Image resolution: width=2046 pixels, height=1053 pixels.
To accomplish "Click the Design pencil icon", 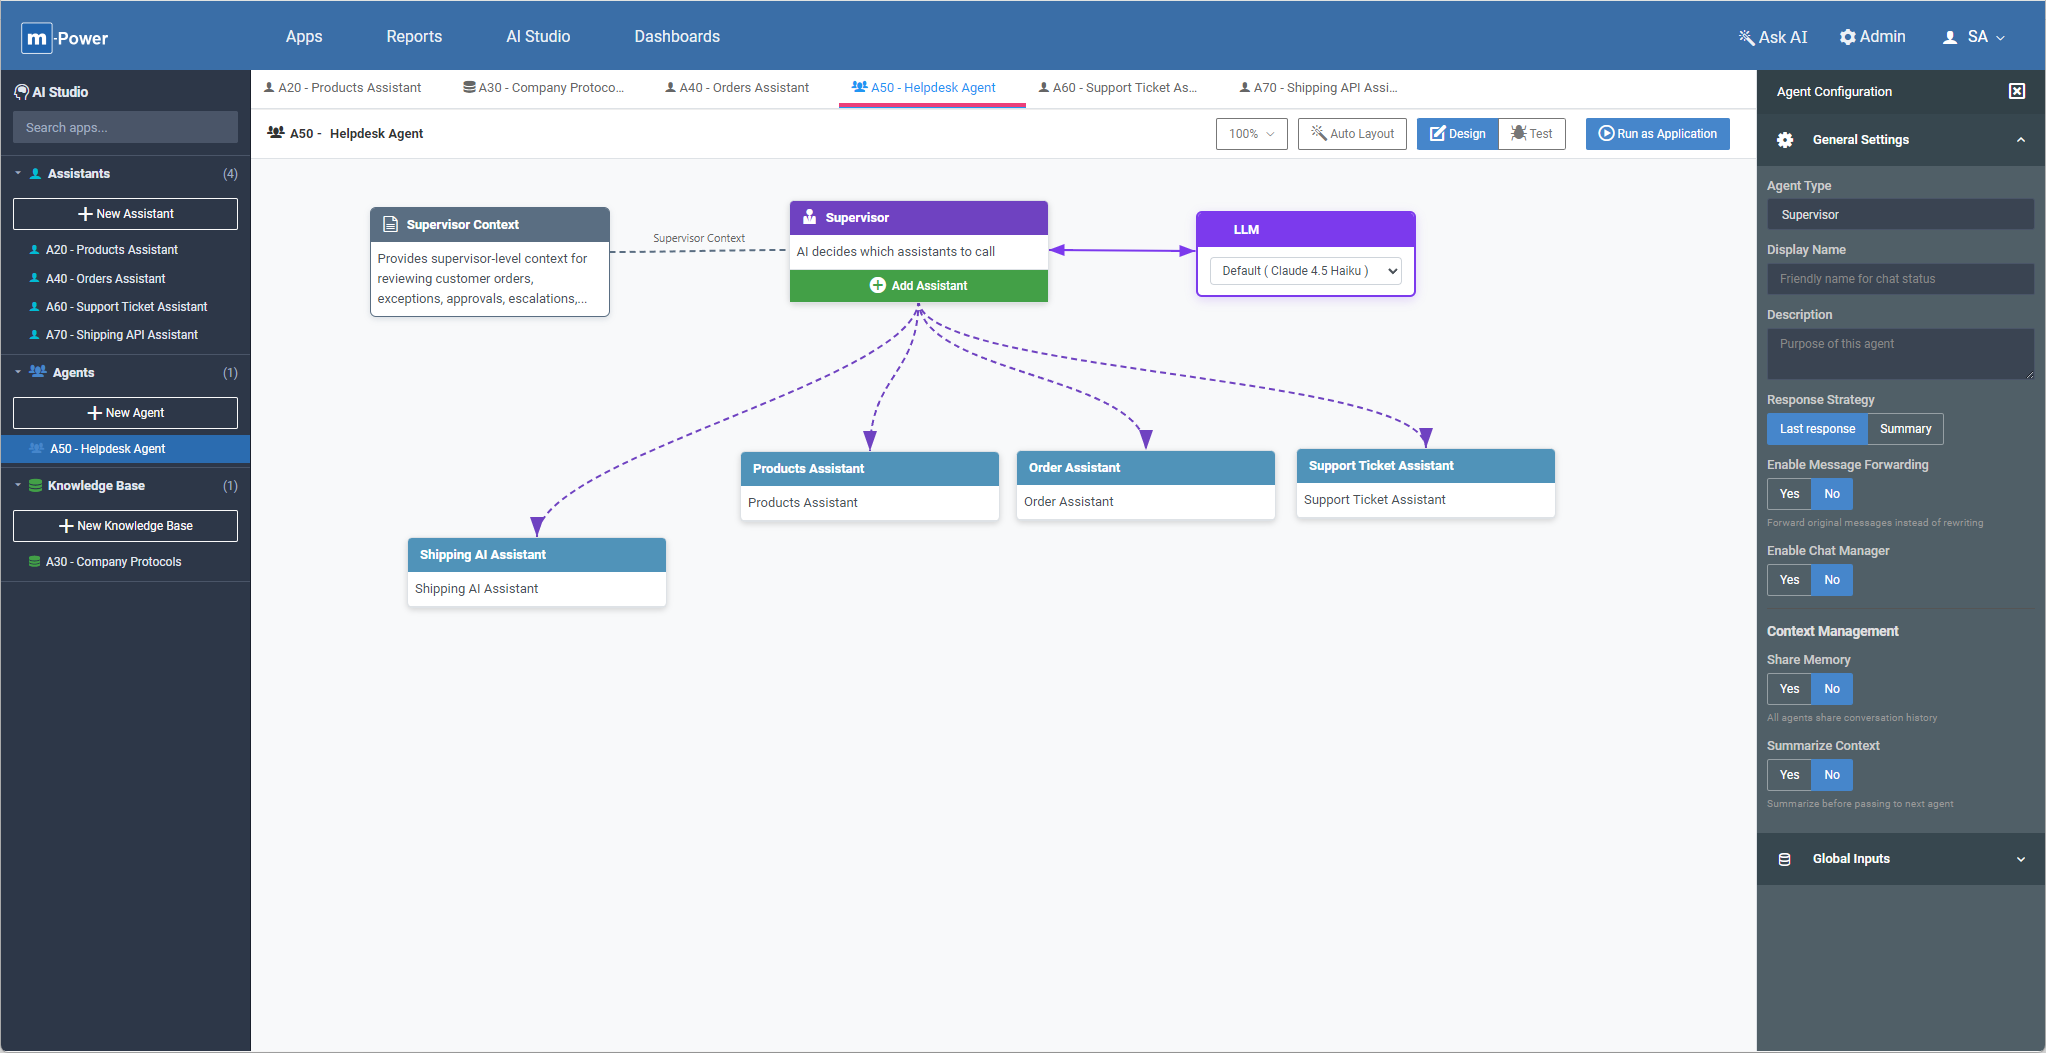I will (x=1437, y=134).
